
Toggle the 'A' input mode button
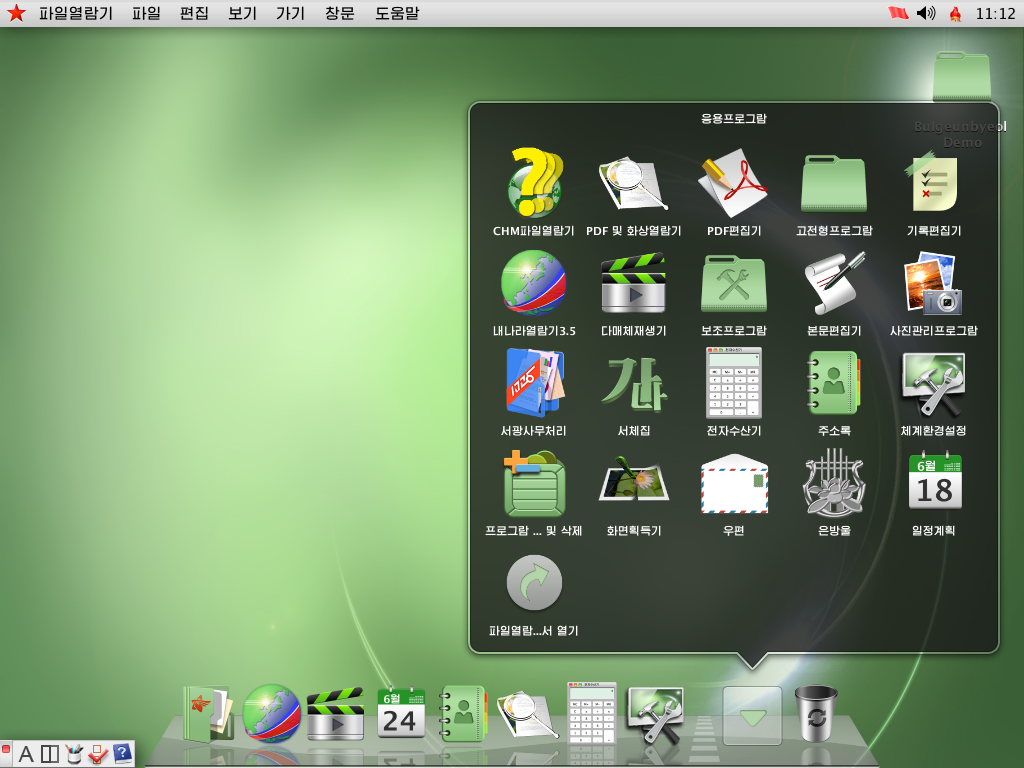(x=26, y=754)
